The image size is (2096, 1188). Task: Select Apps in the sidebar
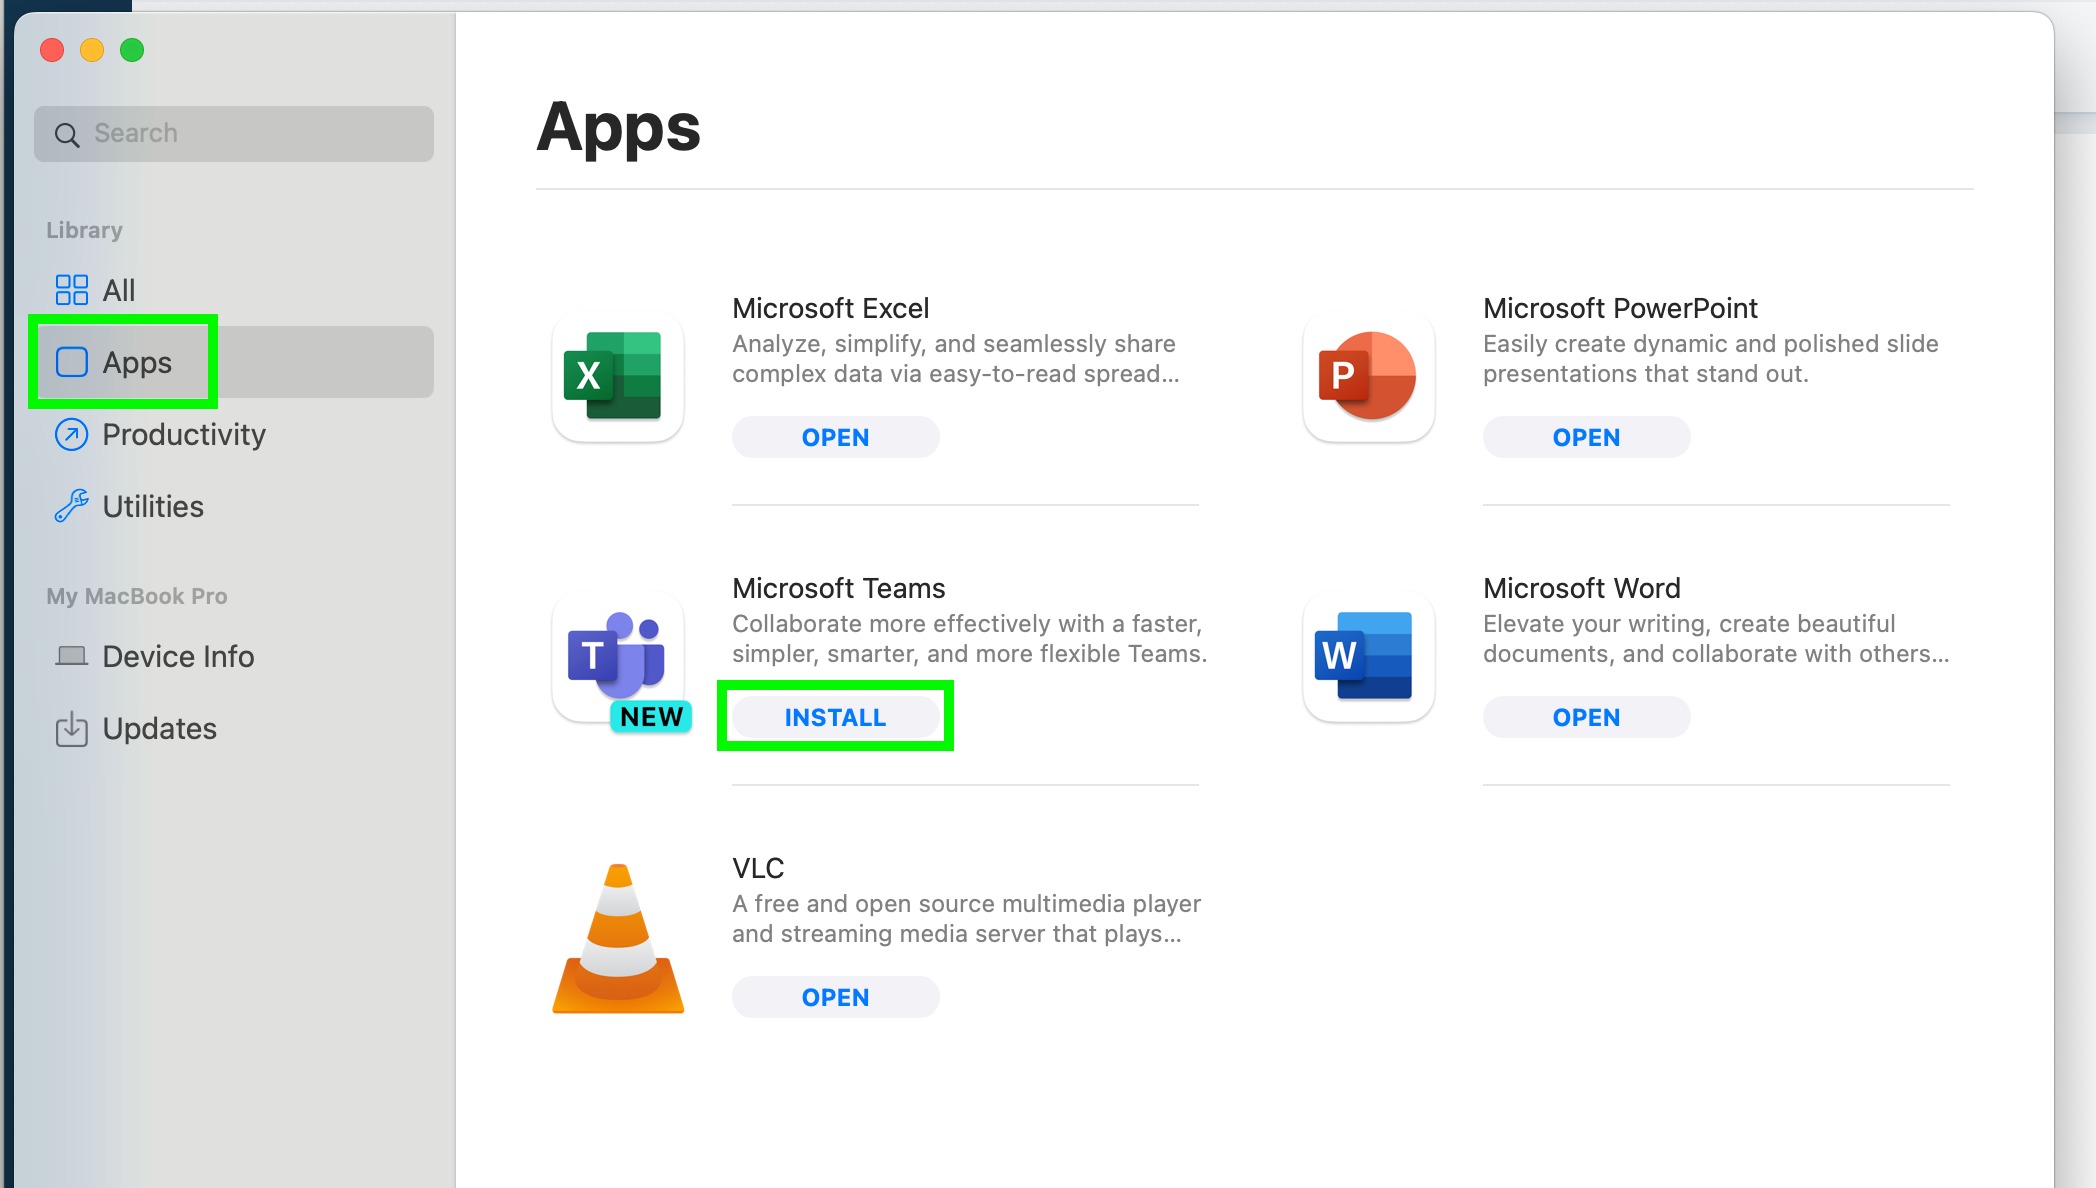click(137, 362)
